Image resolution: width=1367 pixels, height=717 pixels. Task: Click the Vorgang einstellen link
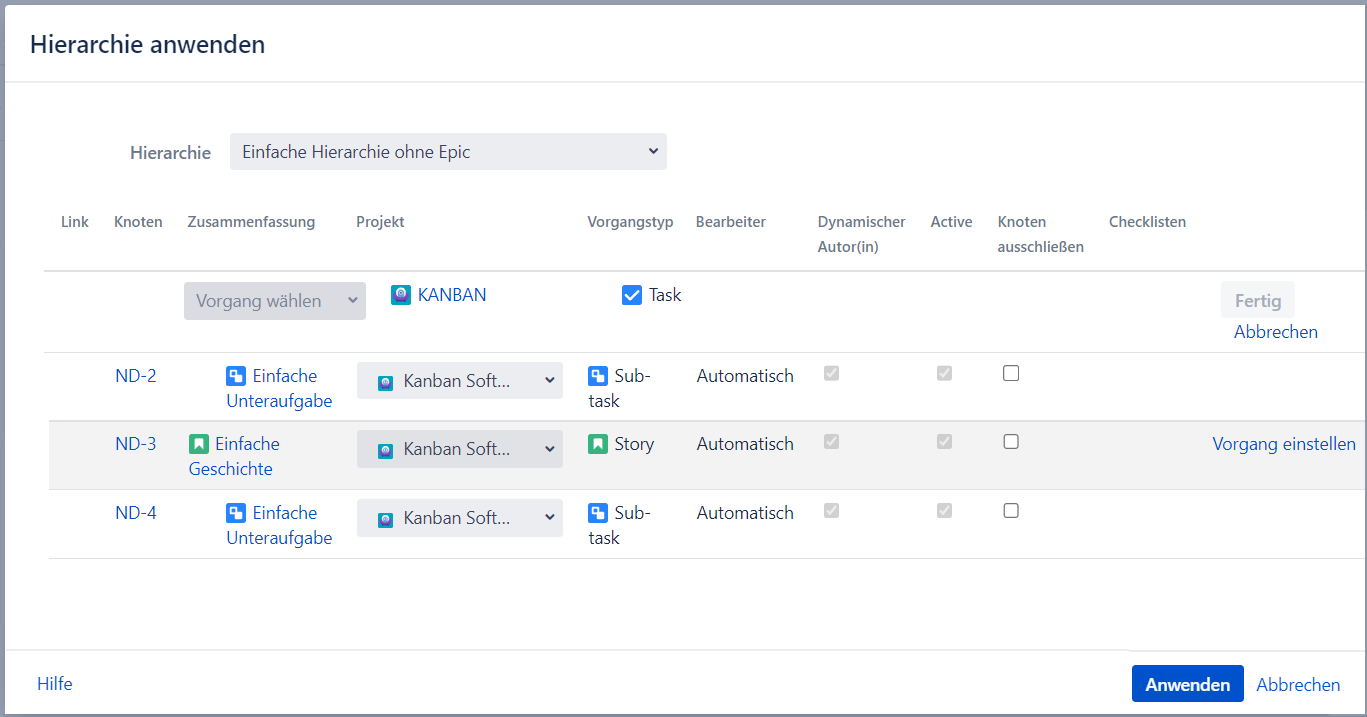[x=1284, y=444]
